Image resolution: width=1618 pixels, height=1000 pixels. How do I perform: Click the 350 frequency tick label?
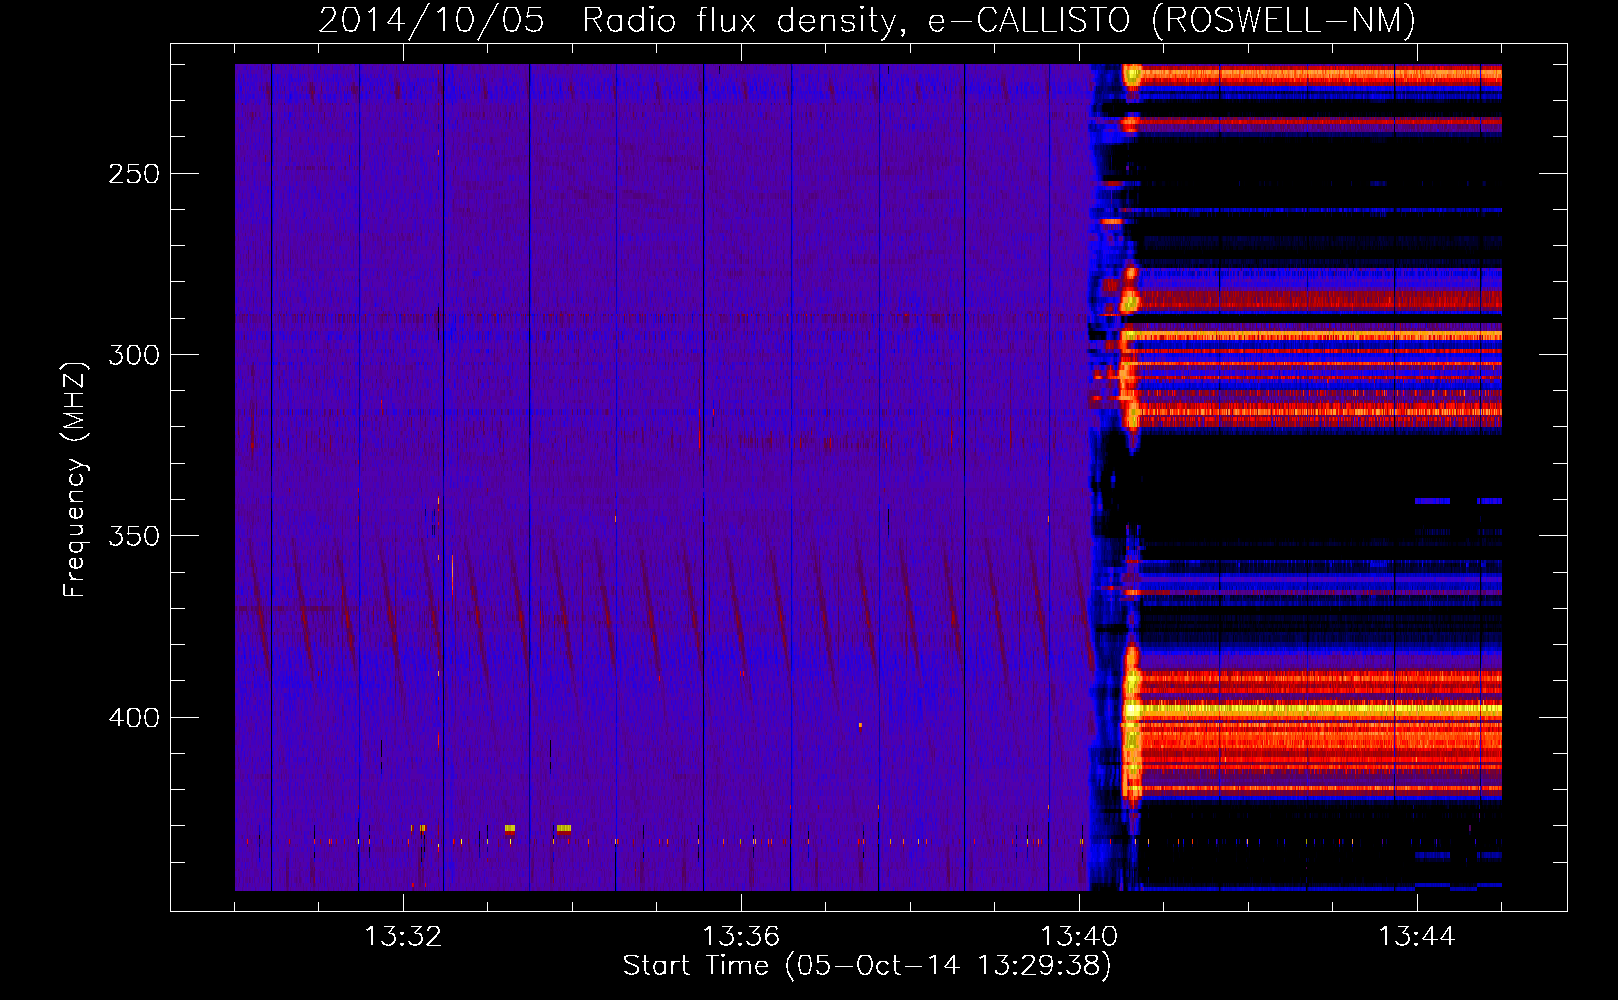point(134,536)
